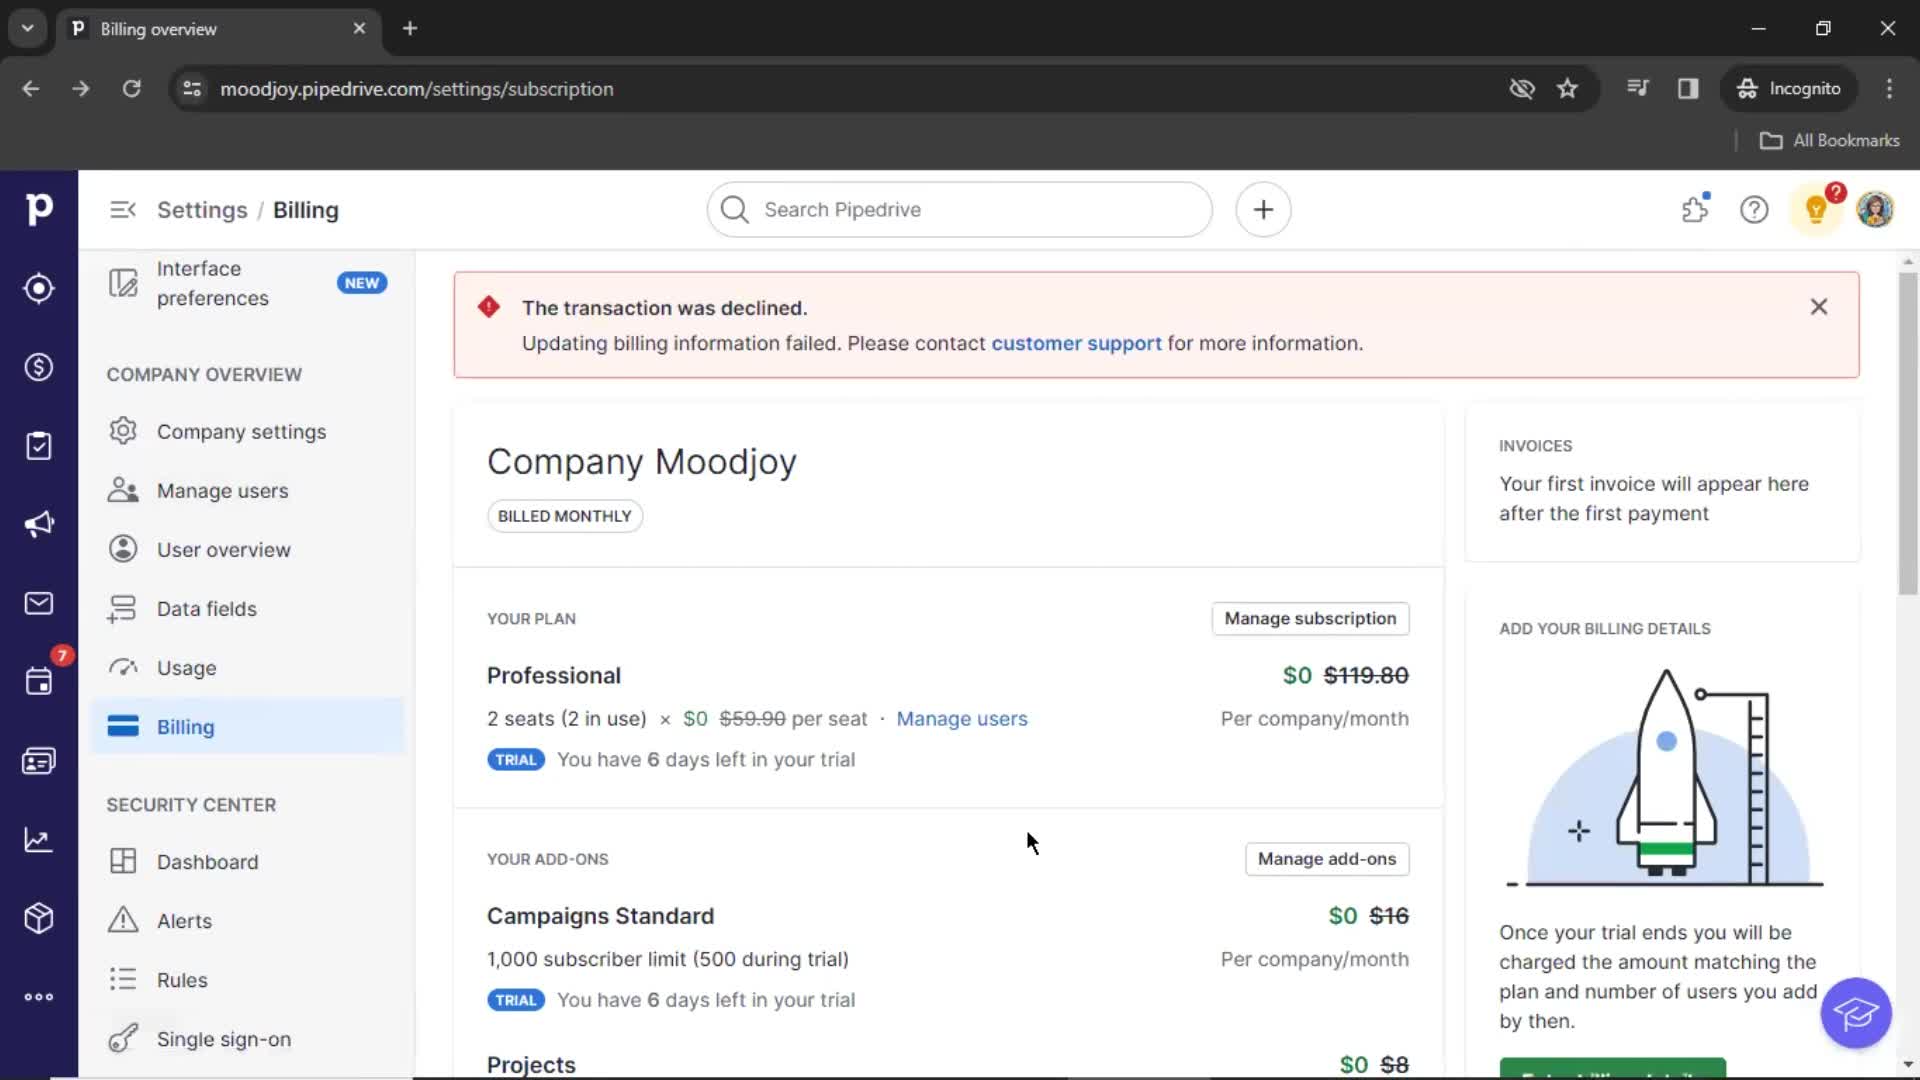Click the Pipedrive logo icon top-left
Screen dimensions: 1920x1080
[x=40, y=208]
